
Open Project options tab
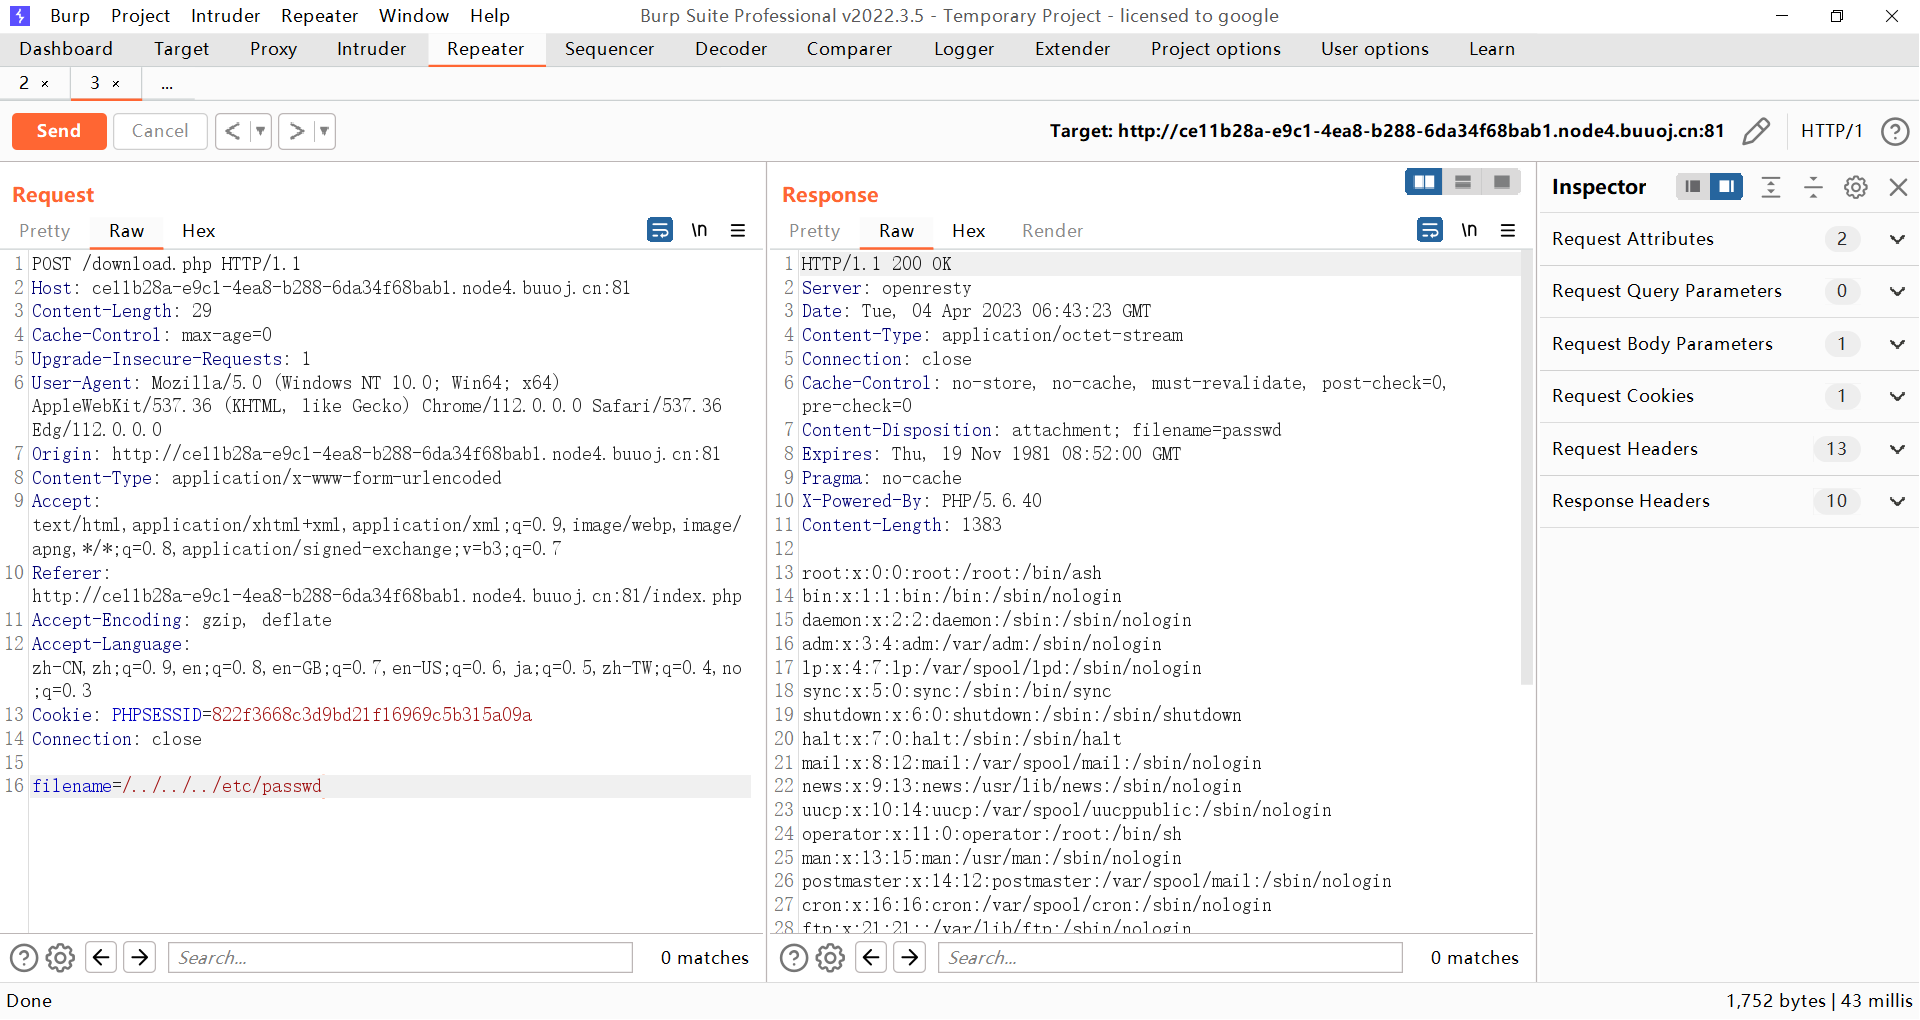[1215, 49]
